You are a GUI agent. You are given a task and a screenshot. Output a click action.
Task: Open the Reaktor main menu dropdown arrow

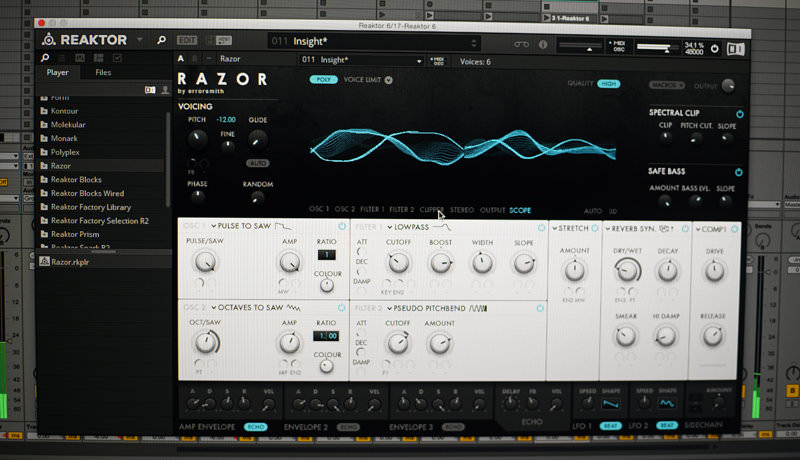pyautogui.click(x=139, y=39)
